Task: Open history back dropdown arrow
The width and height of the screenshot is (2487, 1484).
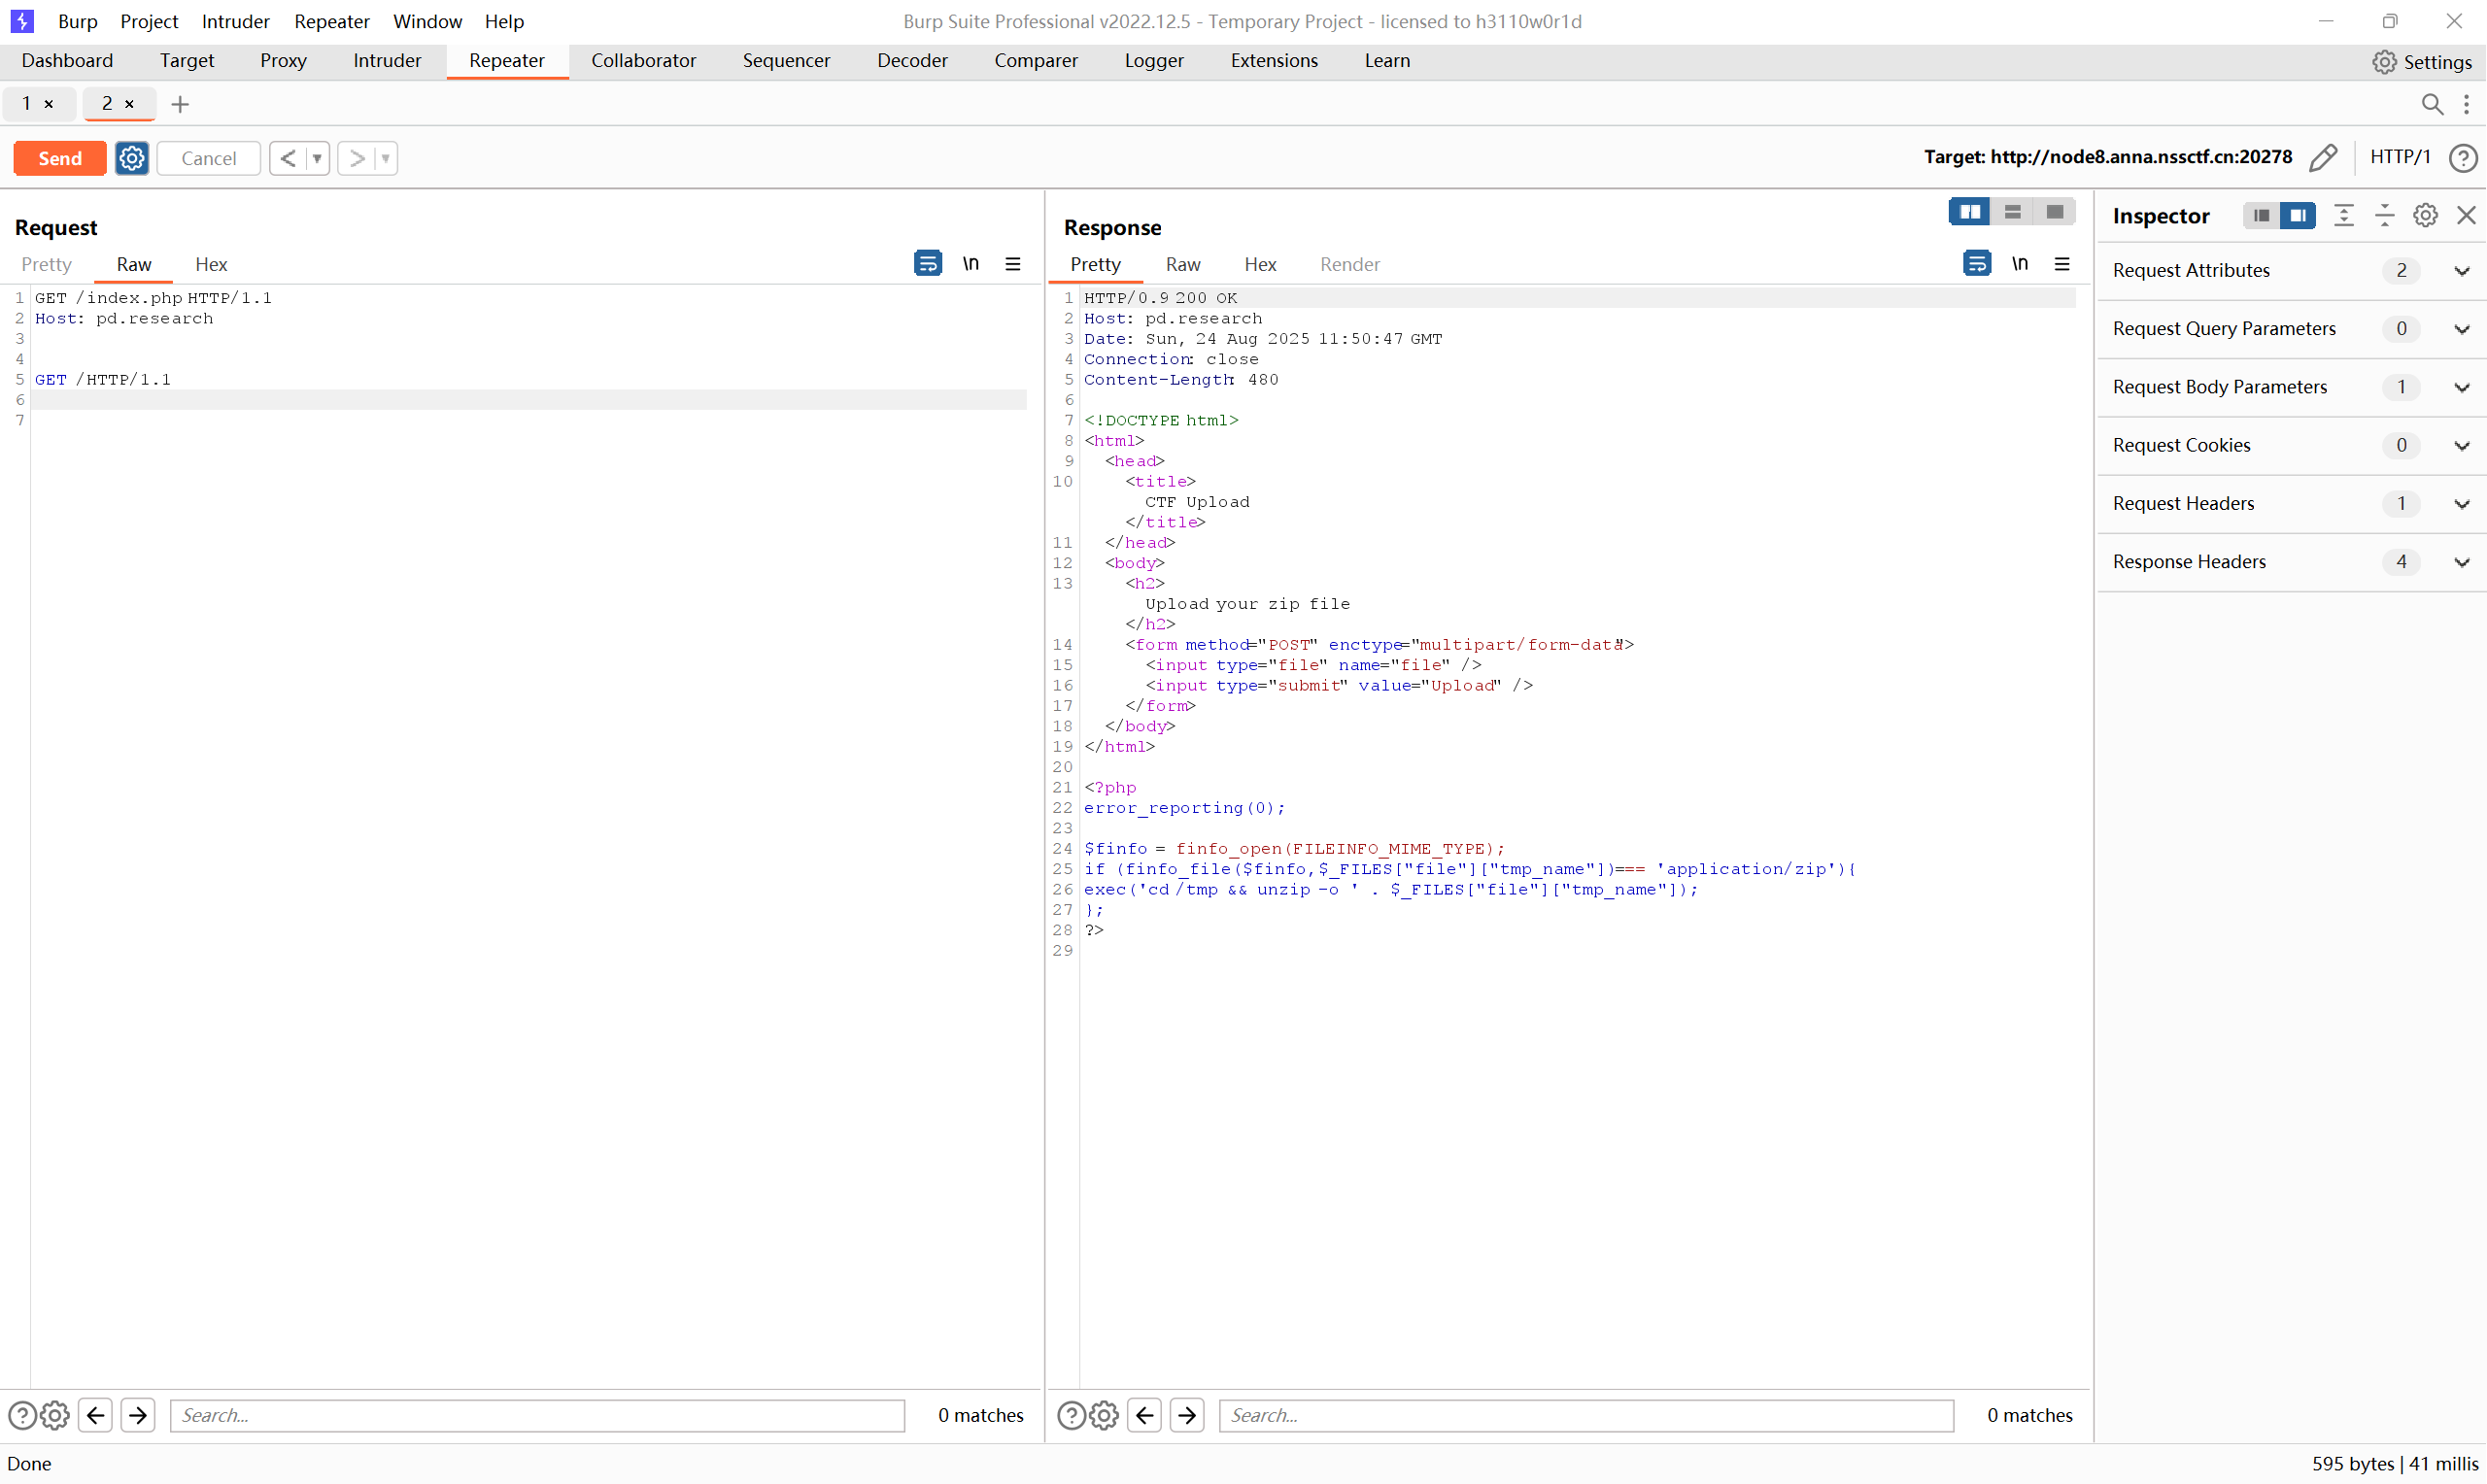Action: (317, 158)
